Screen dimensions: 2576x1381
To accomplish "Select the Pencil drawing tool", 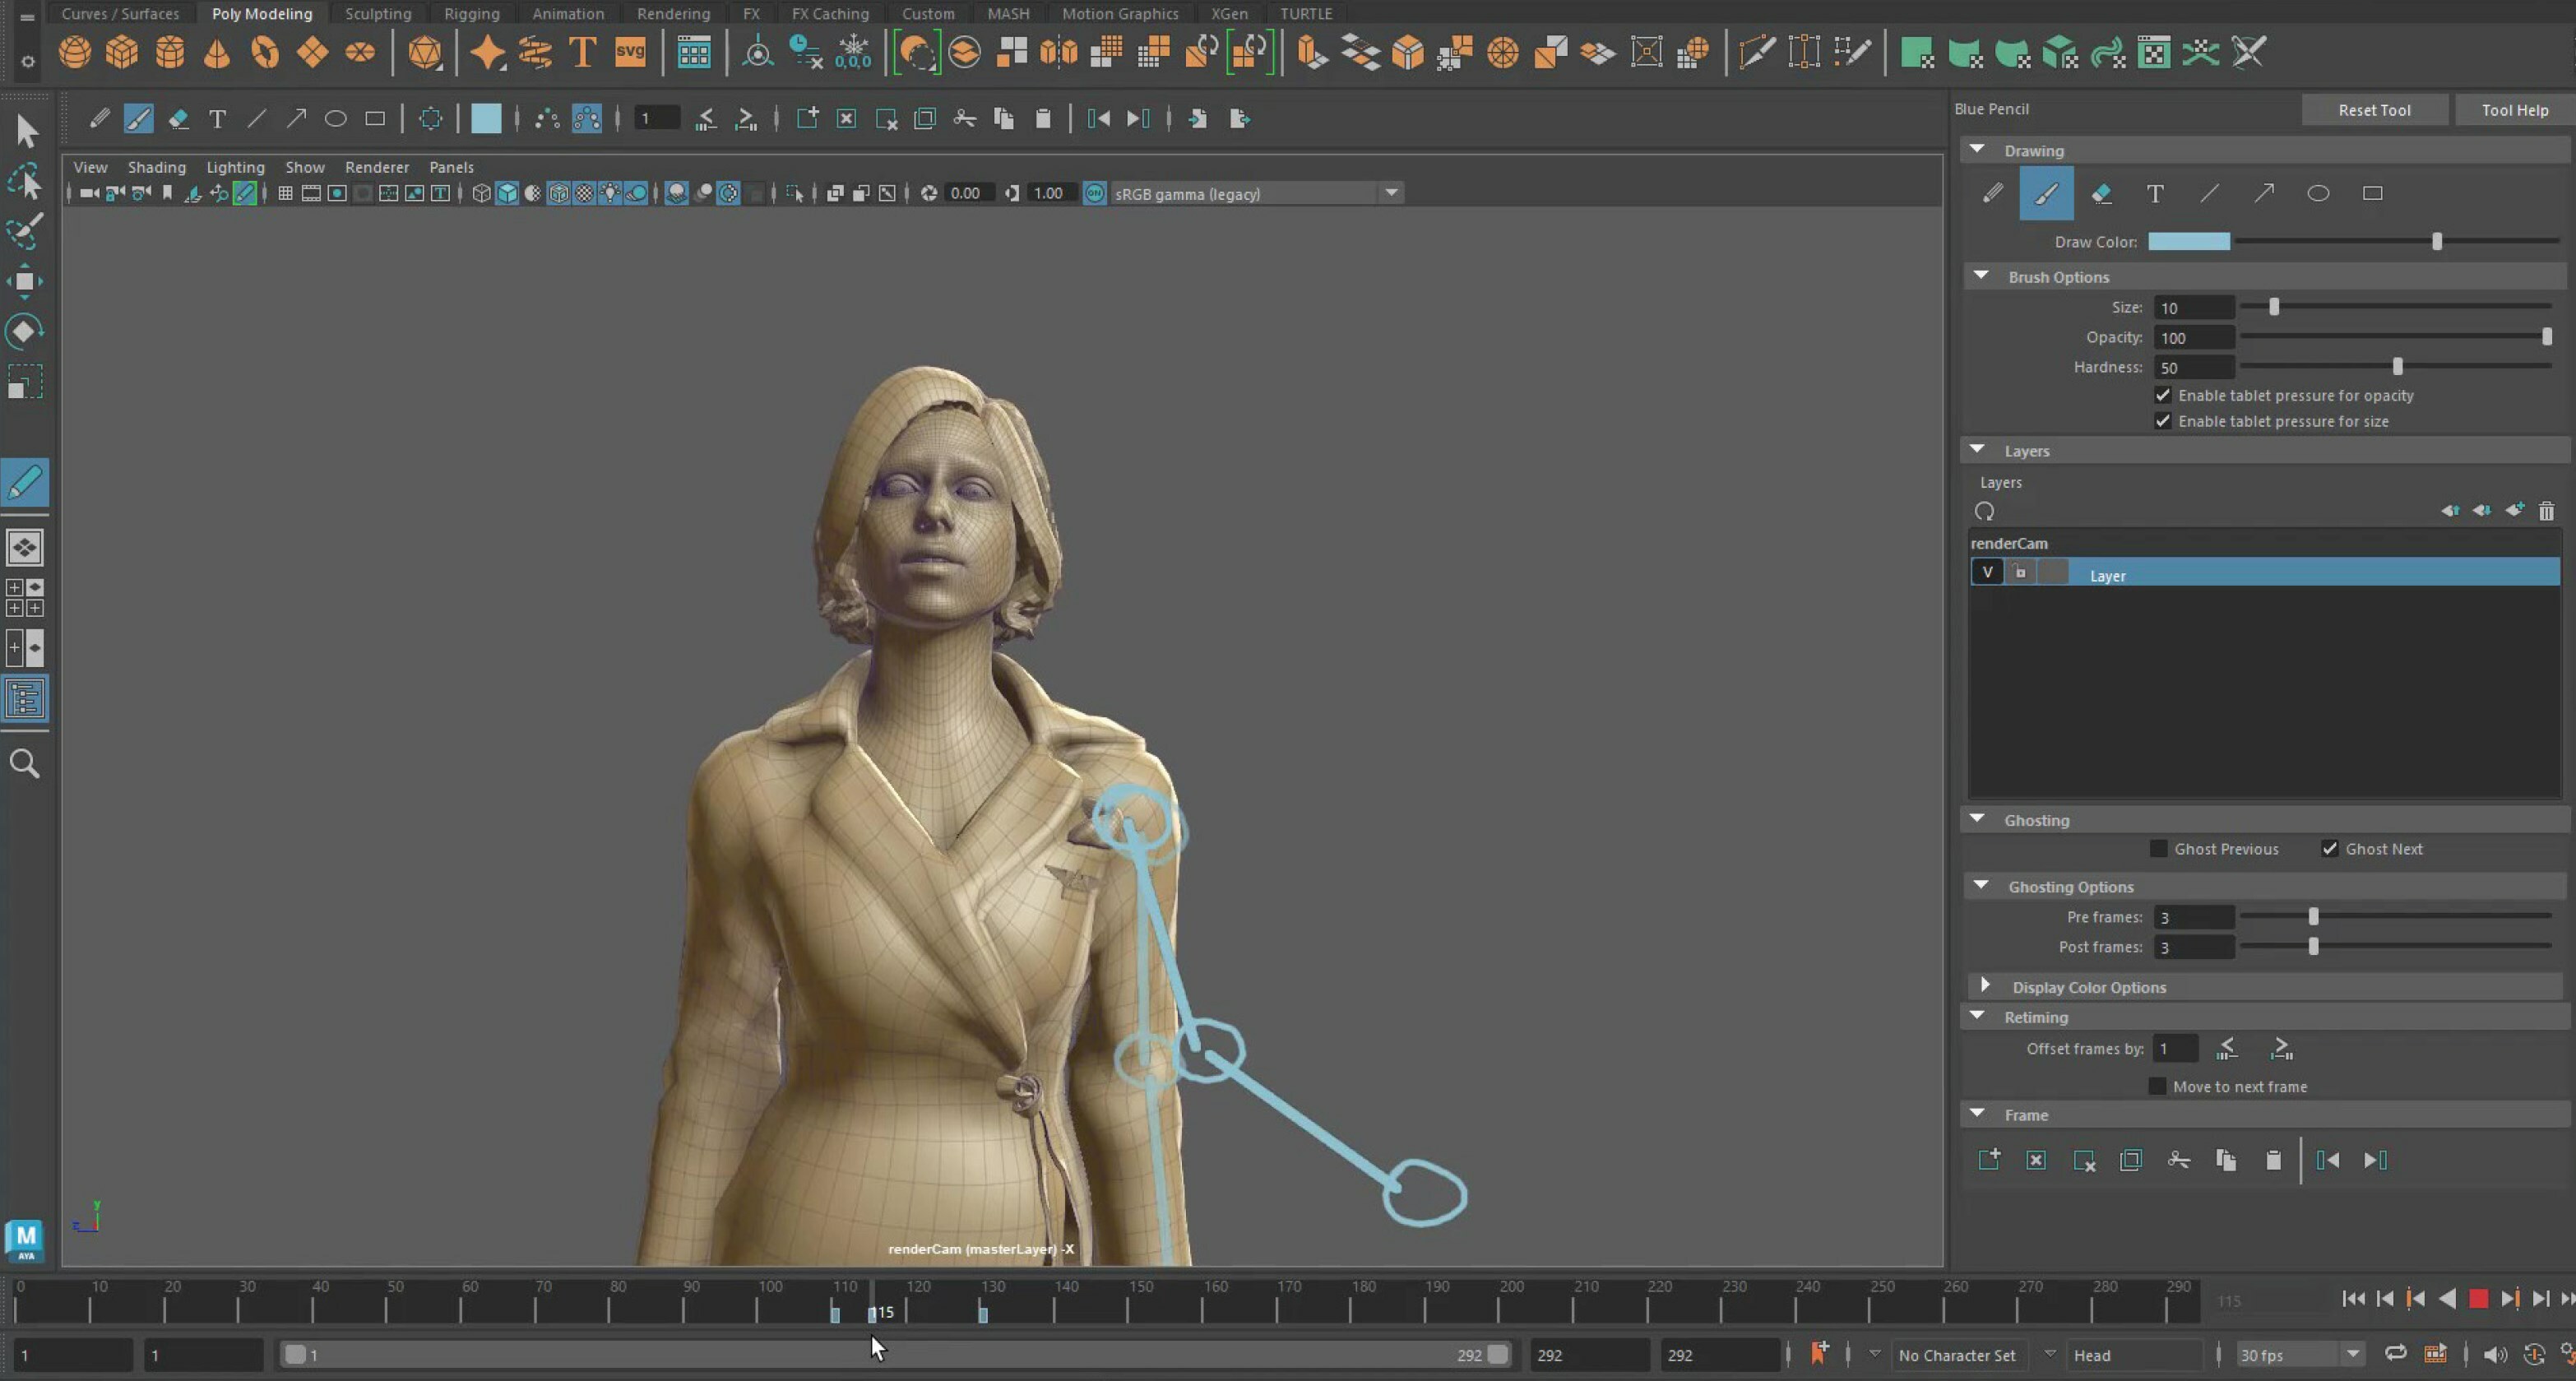I will pyautogui.click(x=1991, y=193).
